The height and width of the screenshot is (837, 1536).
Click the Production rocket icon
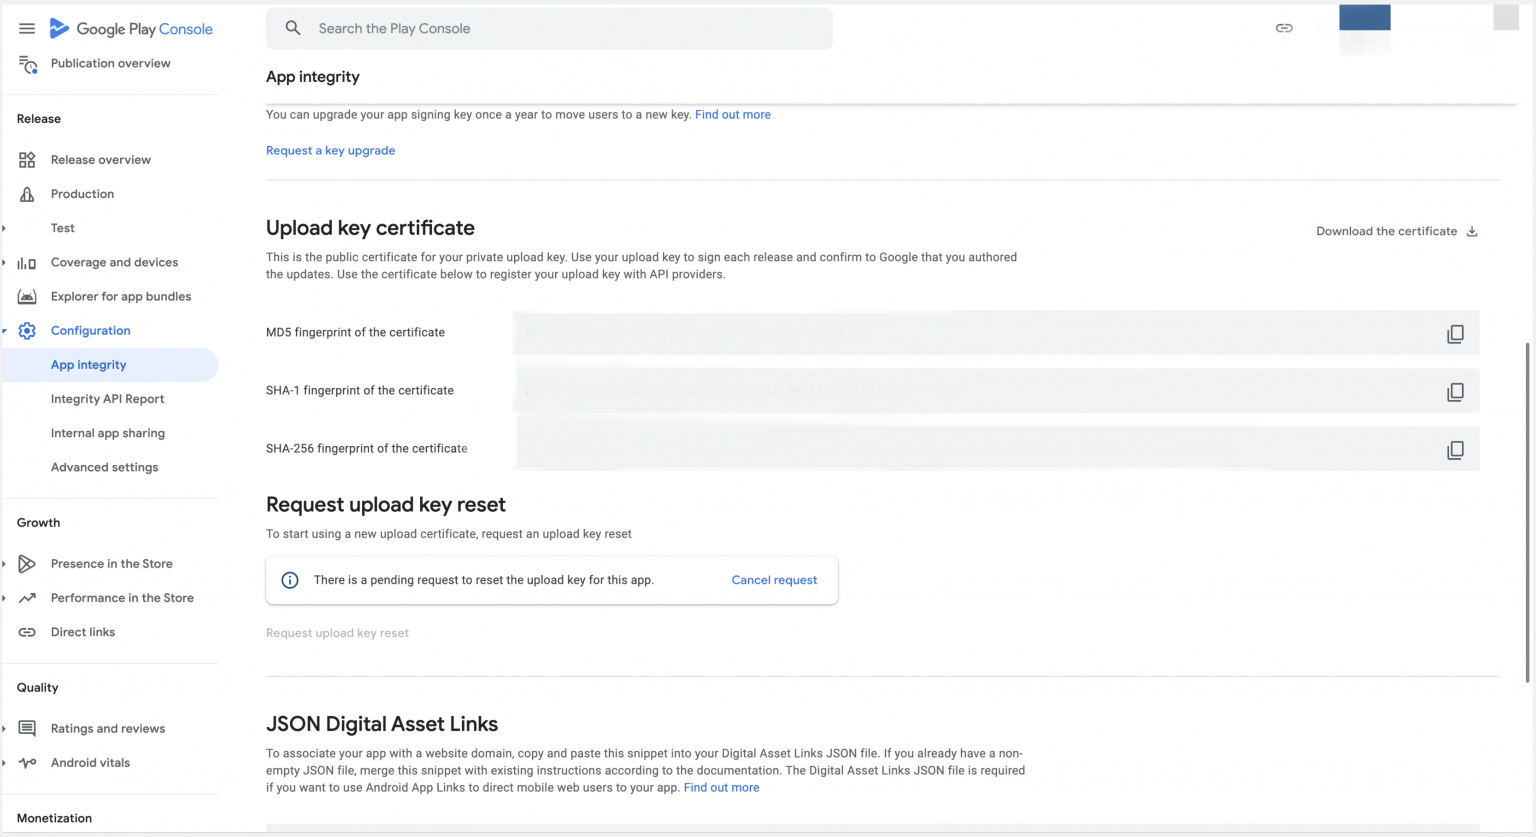27,194
